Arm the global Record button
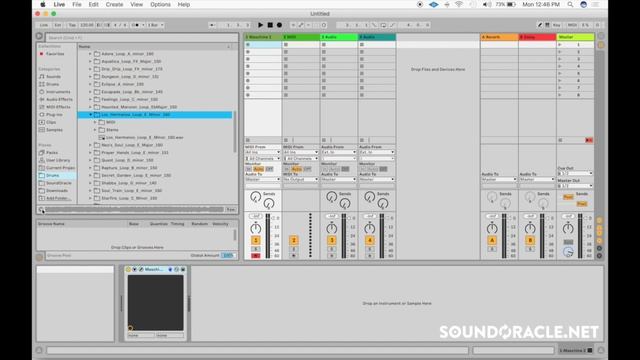The height and width of the screenshot is (360, 640). click(279, 25)
